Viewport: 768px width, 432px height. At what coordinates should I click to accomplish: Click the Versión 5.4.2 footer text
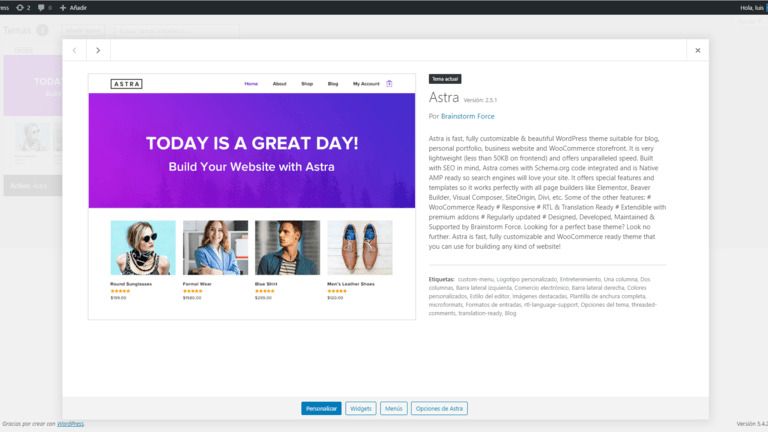752,424
